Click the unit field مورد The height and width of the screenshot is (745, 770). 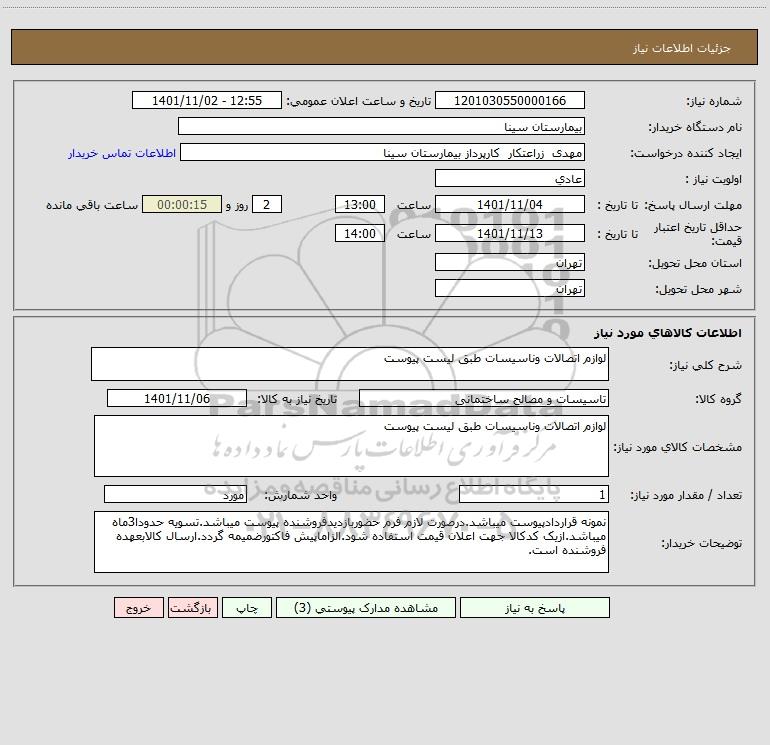point(175,495)
